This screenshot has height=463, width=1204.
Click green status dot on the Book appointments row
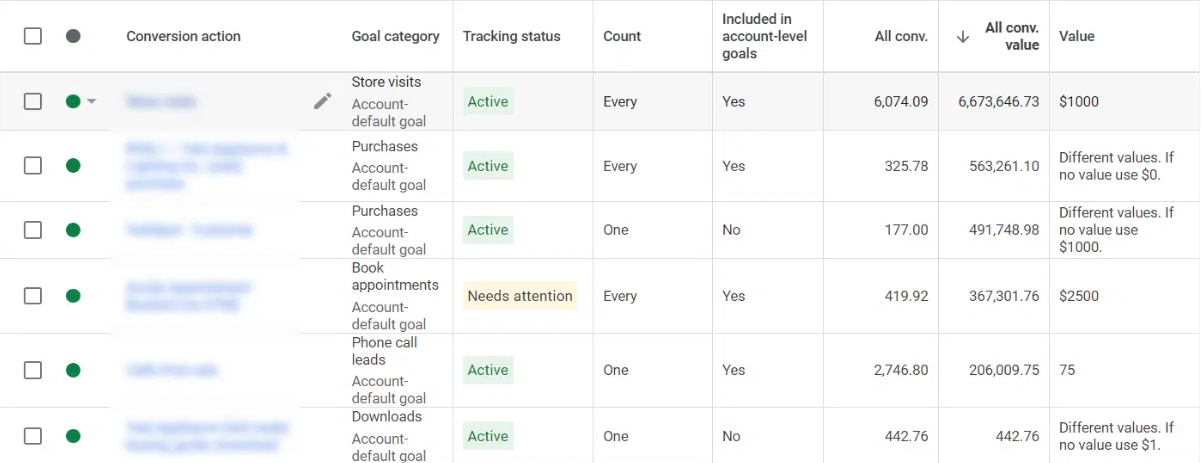(73, 296)
